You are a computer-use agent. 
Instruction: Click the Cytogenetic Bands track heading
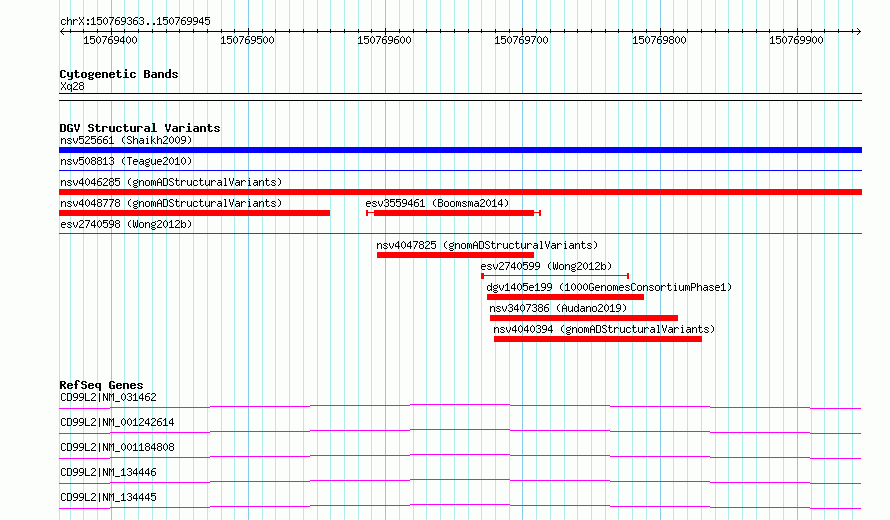click(119, 74)
